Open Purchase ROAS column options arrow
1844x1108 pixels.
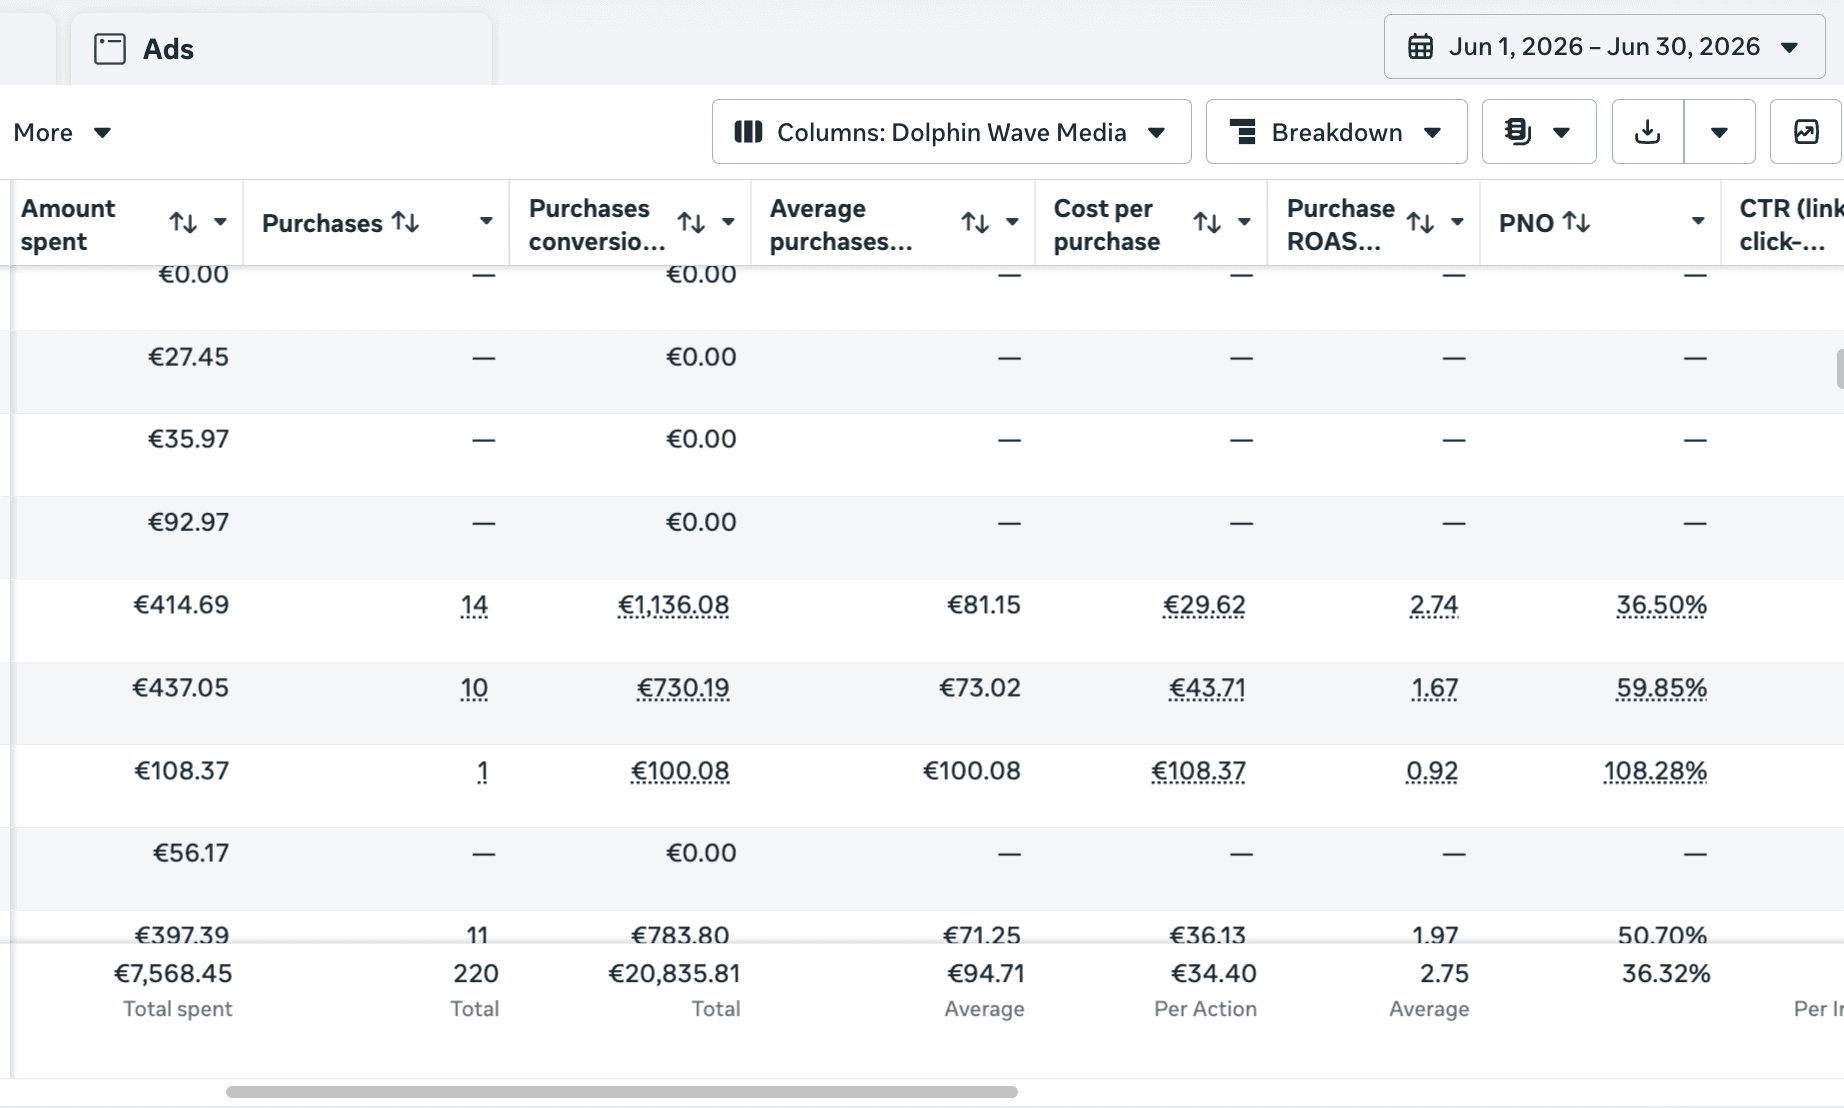1457,222
